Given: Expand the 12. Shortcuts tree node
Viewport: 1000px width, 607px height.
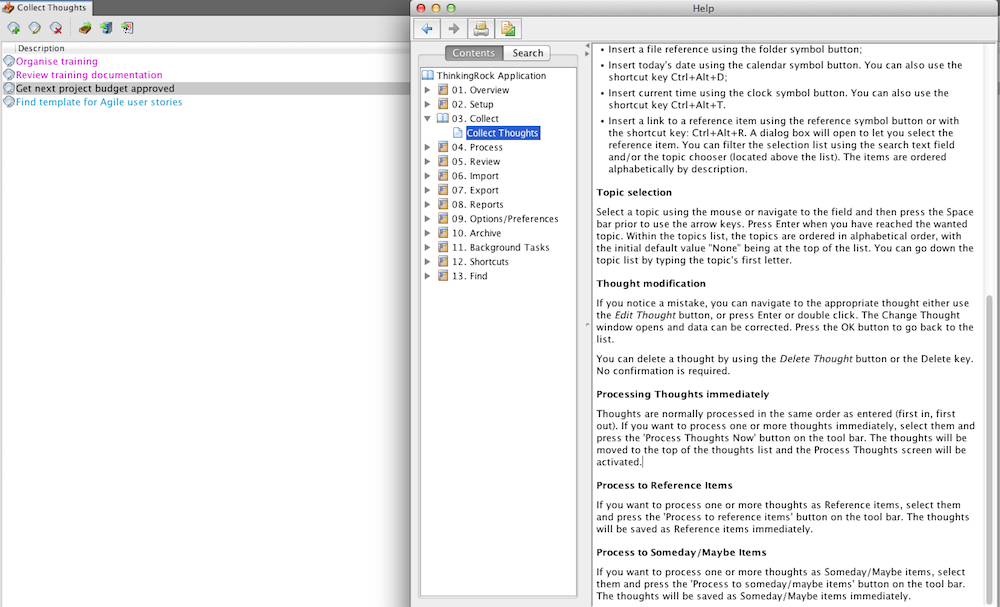Looking at the screenshot, I should coord(428,262).
